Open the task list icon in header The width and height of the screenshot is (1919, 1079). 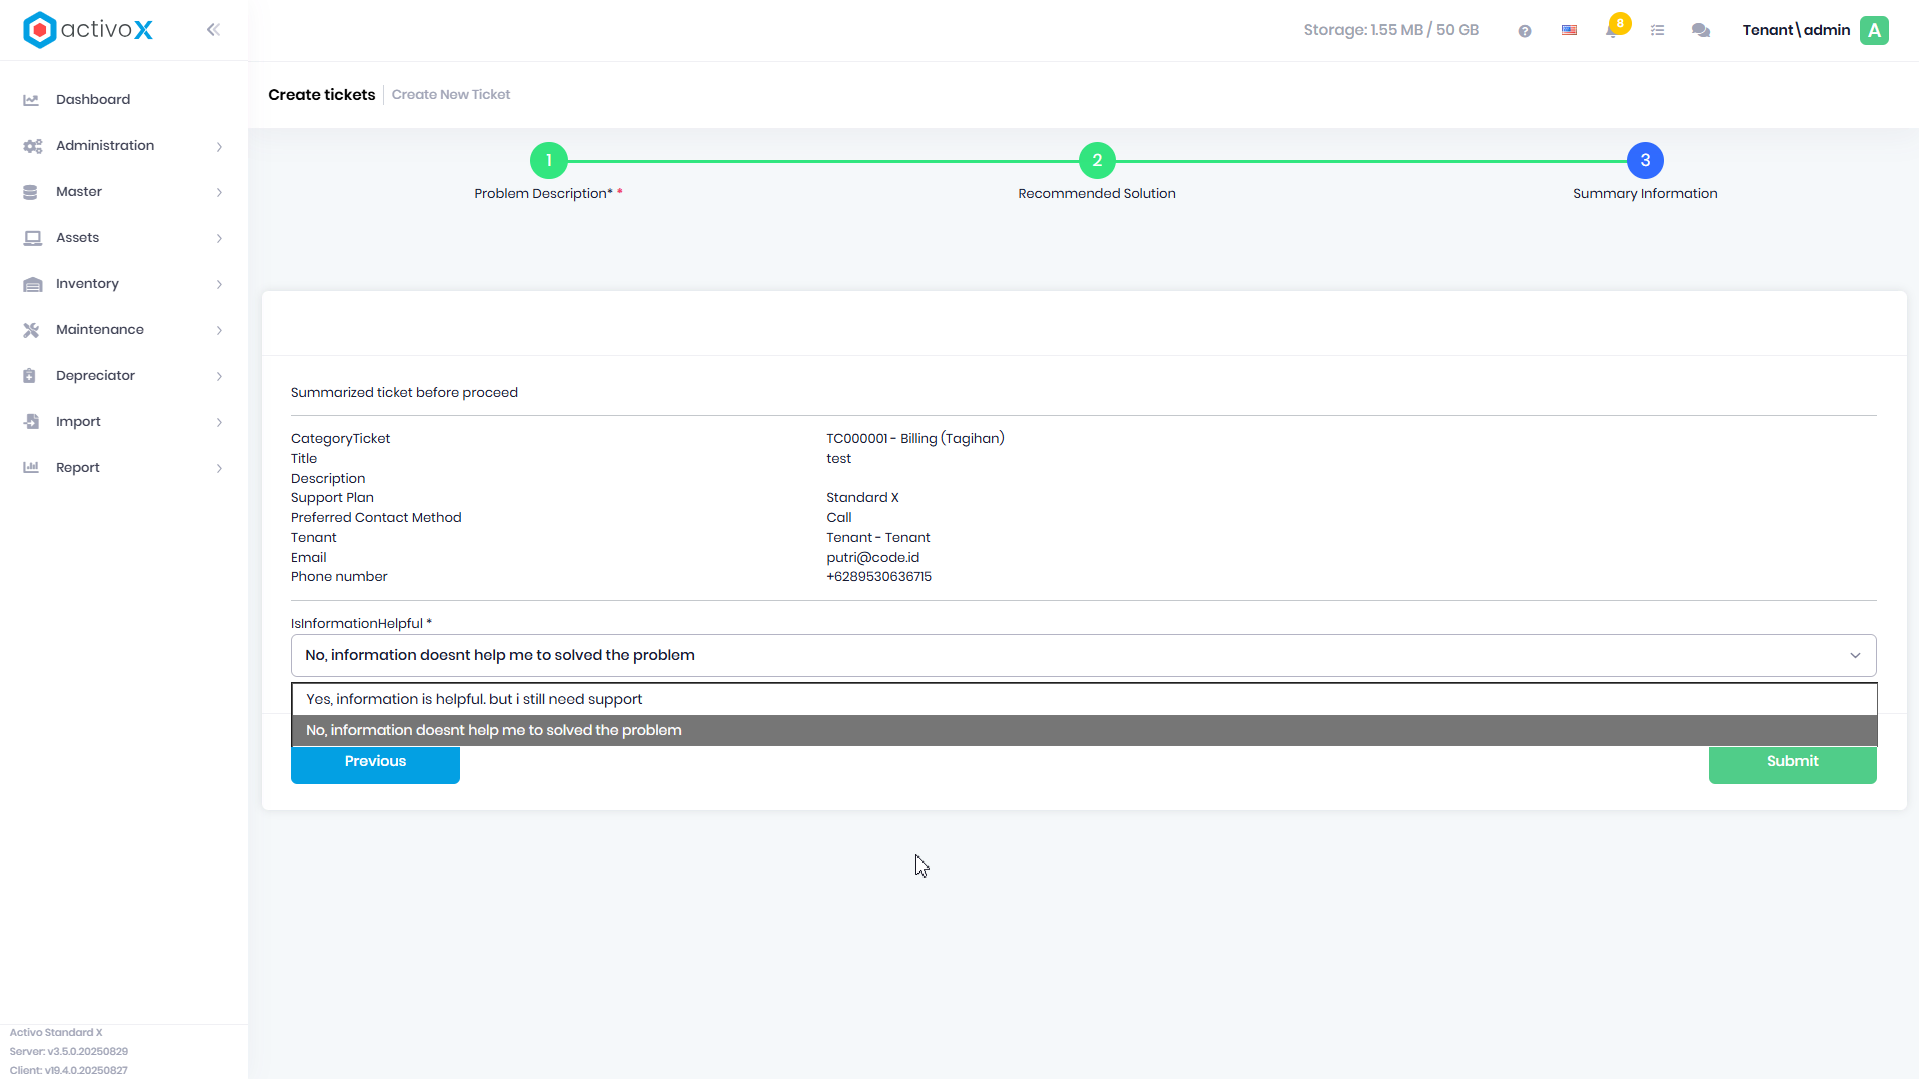coord(1658,31)
